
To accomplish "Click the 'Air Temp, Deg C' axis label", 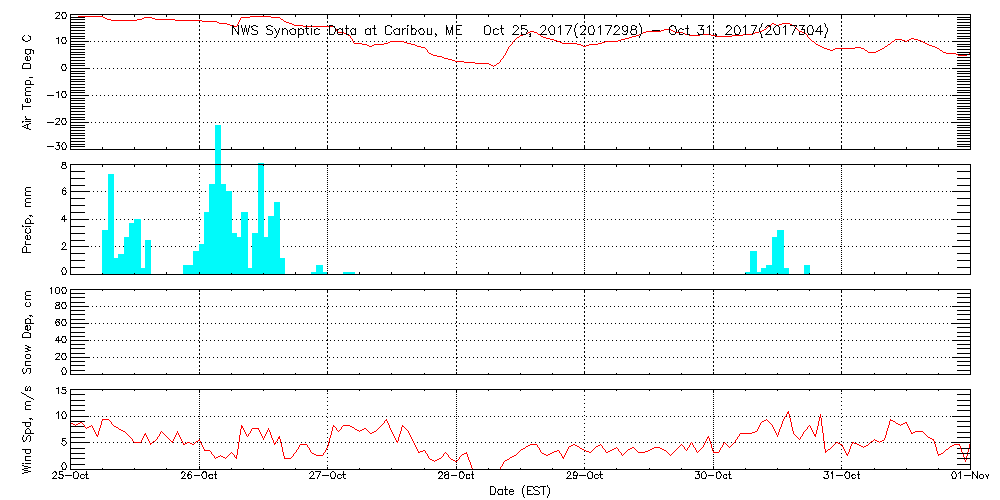I will pos(28,80).
